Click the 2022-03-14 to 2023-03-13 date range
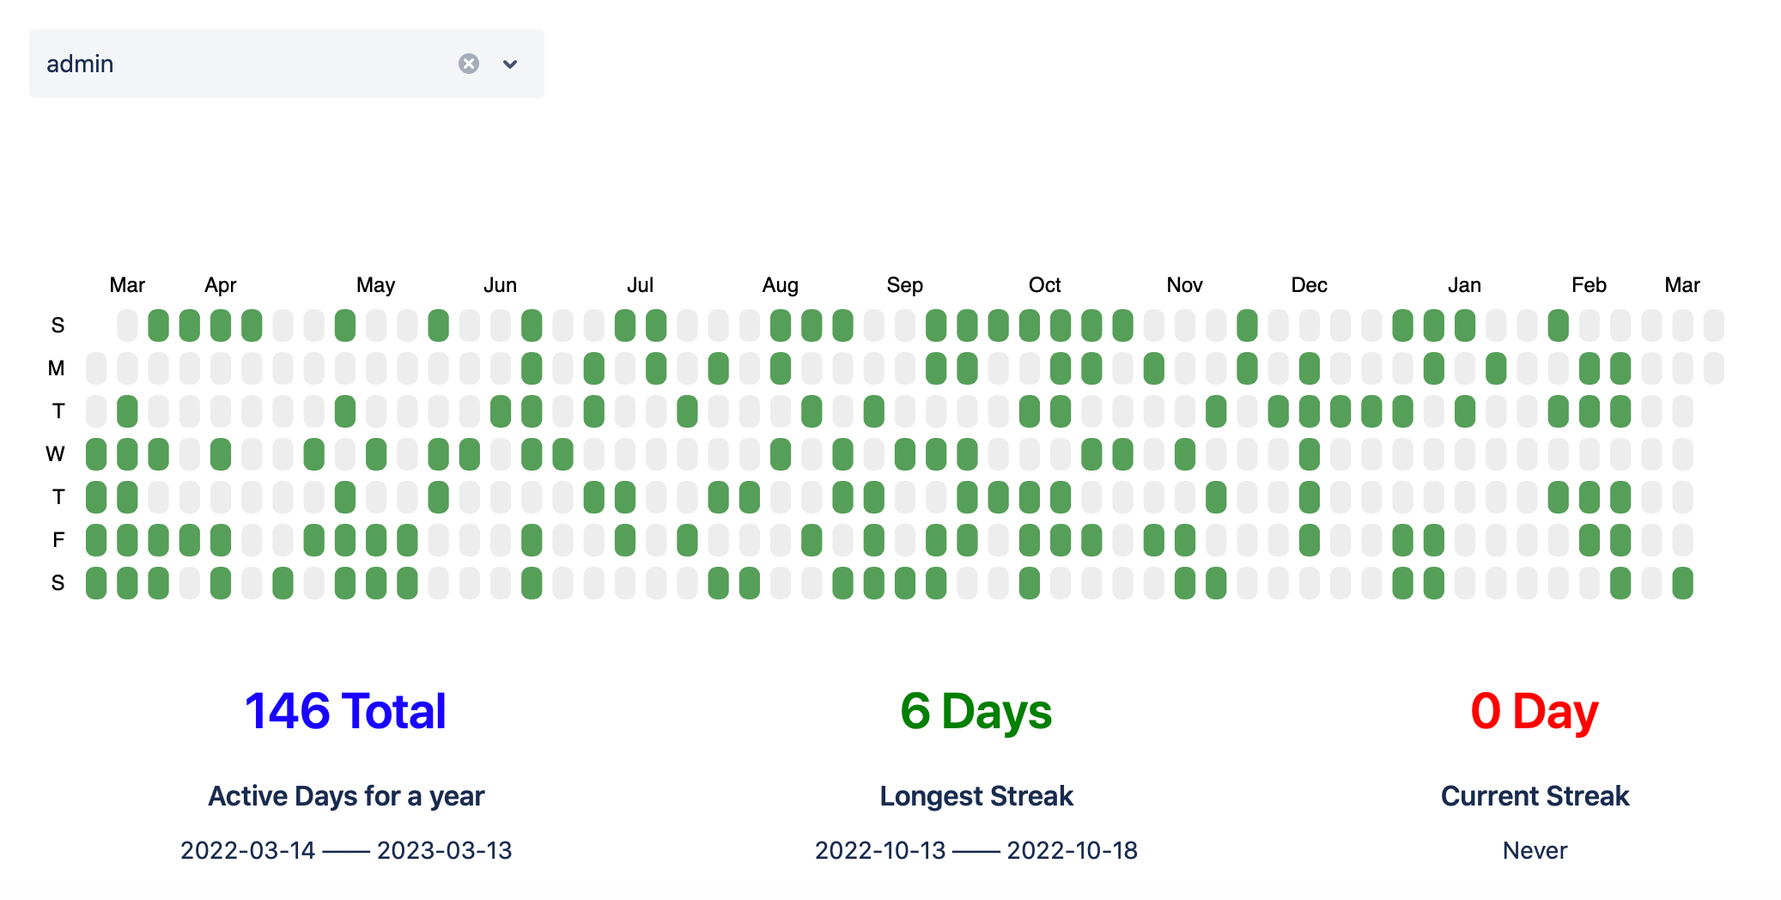 tap(346, 850)
